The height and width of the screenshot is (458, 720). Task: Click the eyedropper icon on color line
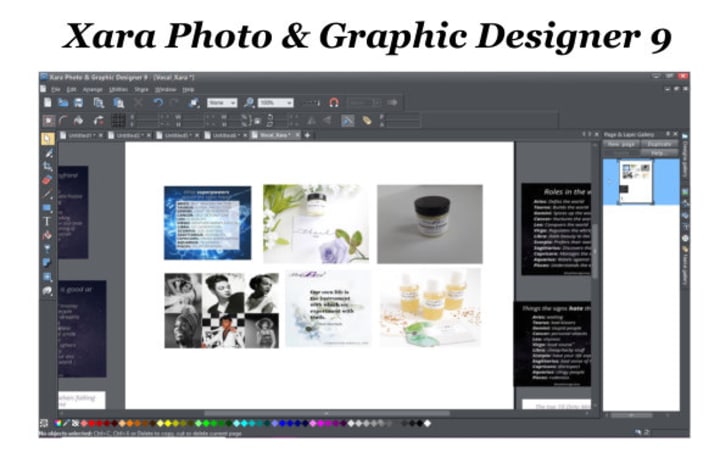(67, 423)
